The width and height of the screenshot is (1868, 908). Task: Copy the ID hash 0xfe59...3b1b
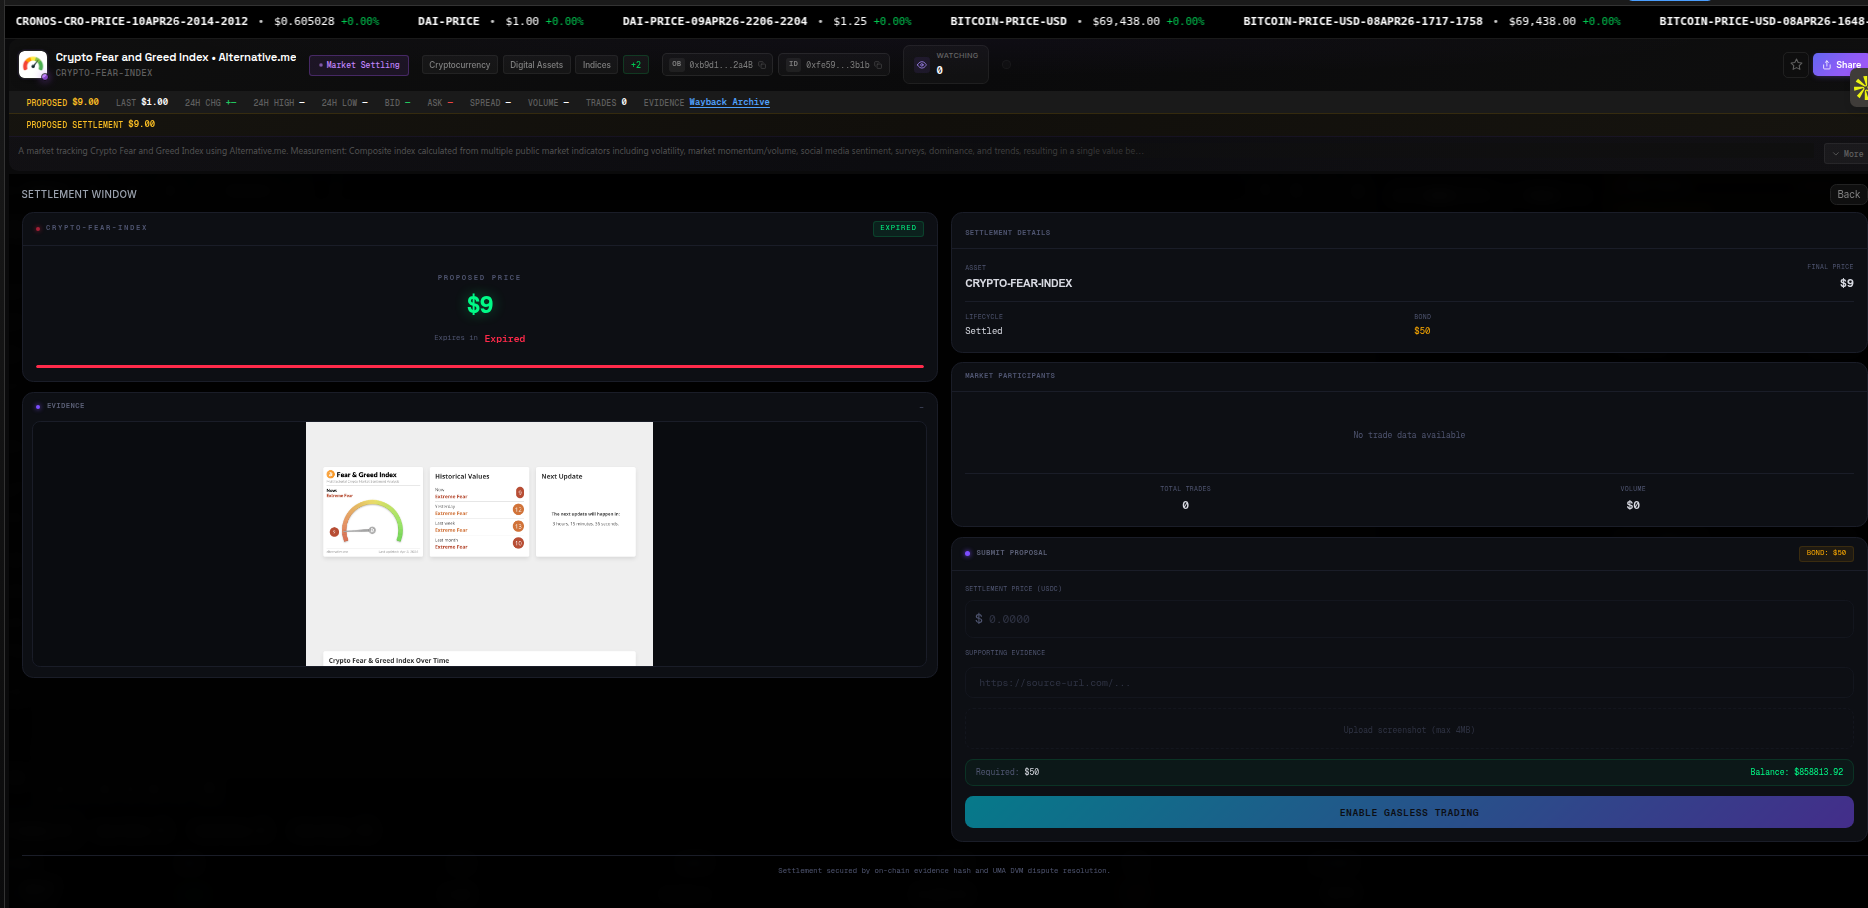click(878, 65)
